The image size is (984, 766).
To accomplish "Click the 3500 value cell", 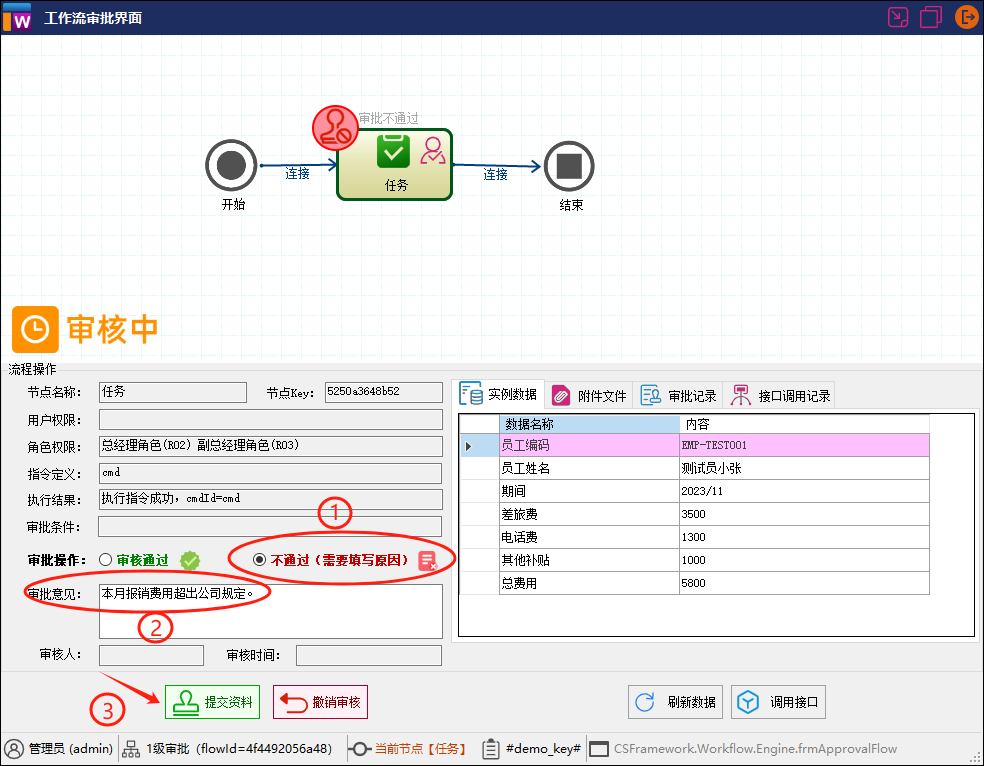I will tap(805, 514).
